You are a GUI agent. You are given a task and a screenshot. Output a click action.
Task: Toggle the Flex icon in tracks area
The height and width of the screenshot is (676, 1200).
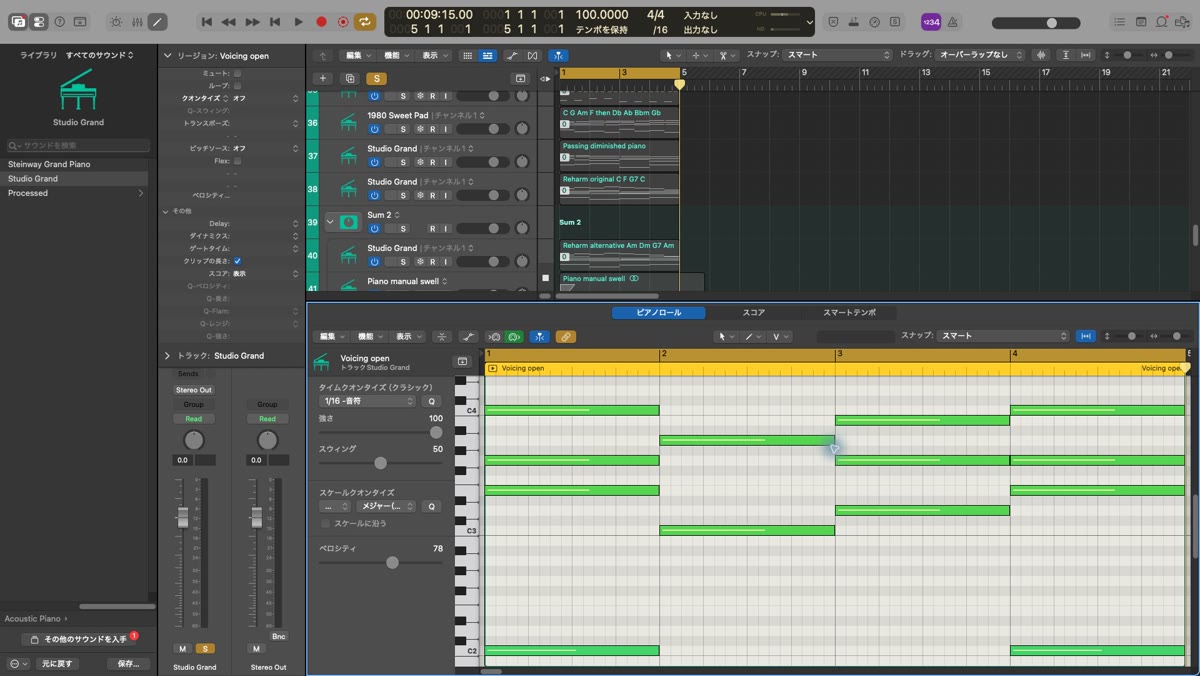pyautogui.click(x=532, y=55)
